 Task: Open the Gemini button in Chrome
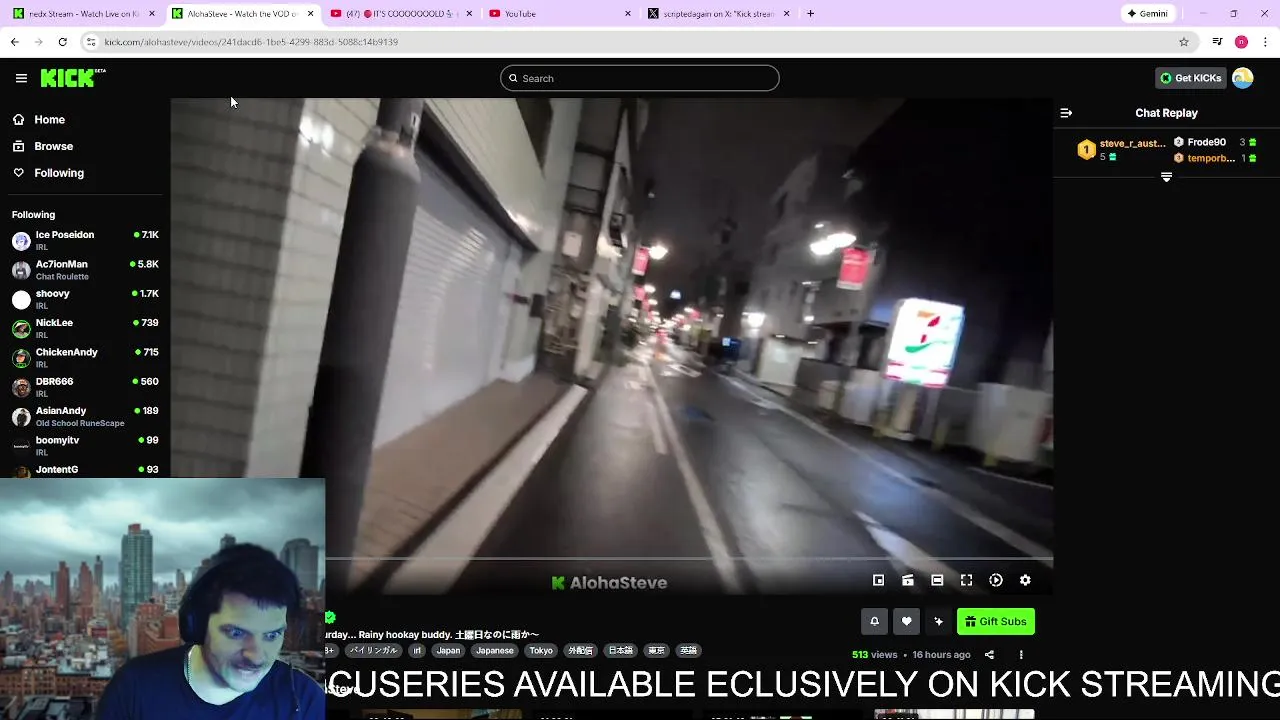pos(1148,14)
